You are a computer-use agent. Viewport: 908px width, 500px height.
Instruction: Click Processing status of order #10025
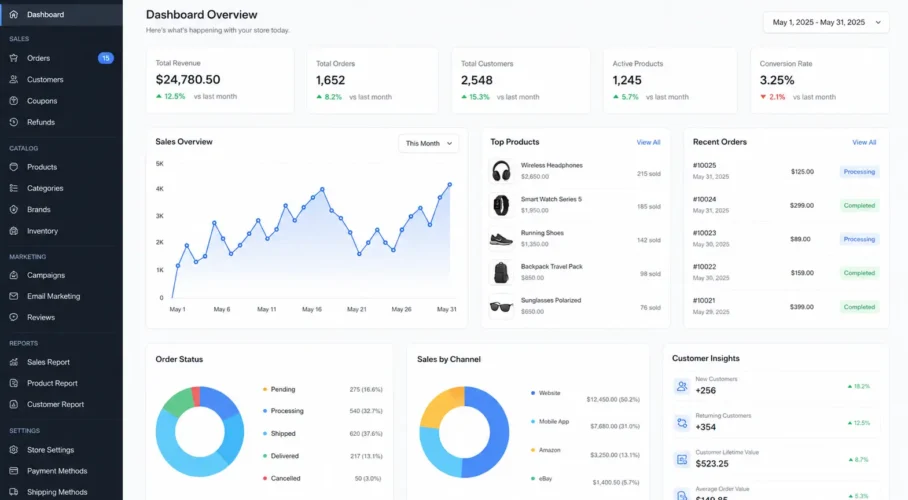[x=859, y=171]
